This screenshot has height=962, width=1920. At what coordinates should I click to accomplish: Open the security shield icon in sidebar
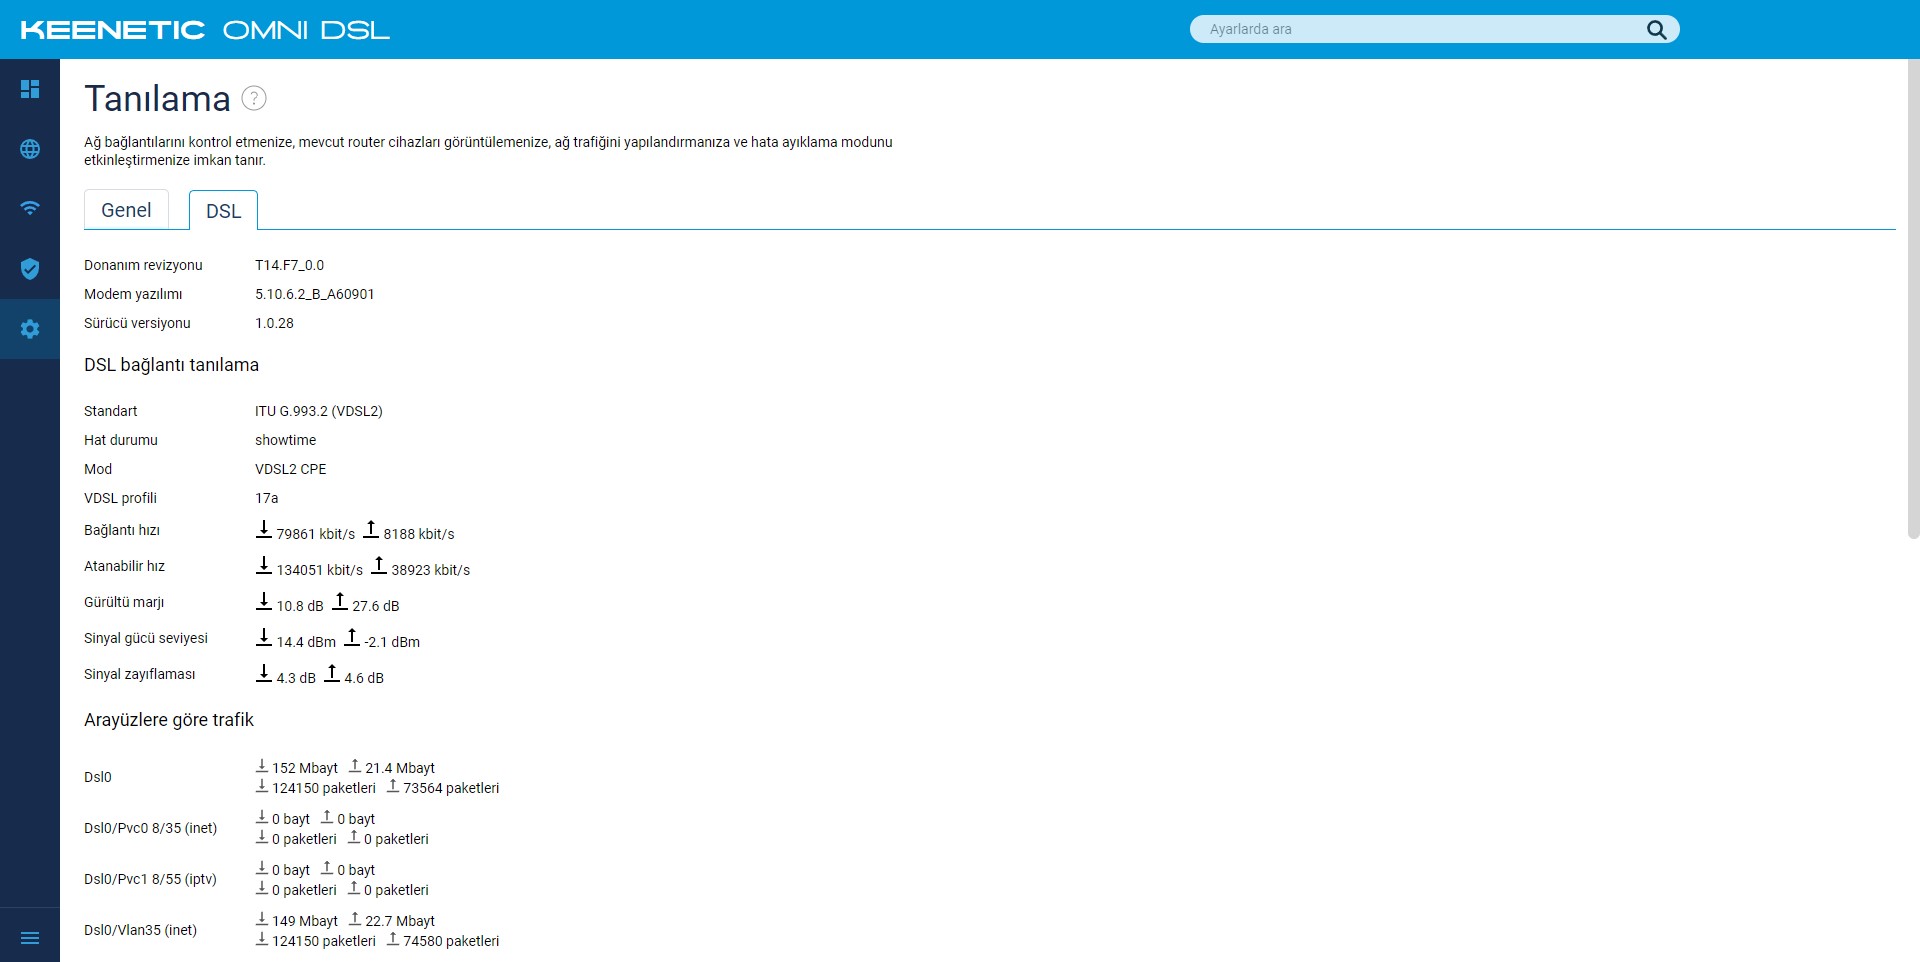(x=30, y=268)
